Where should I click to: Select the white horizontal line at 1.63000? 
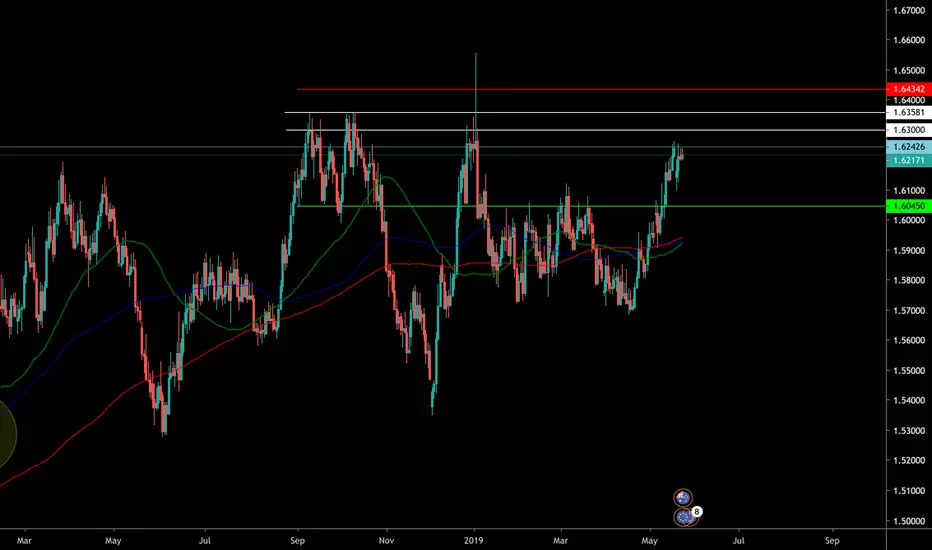click(x=586, y=130)
